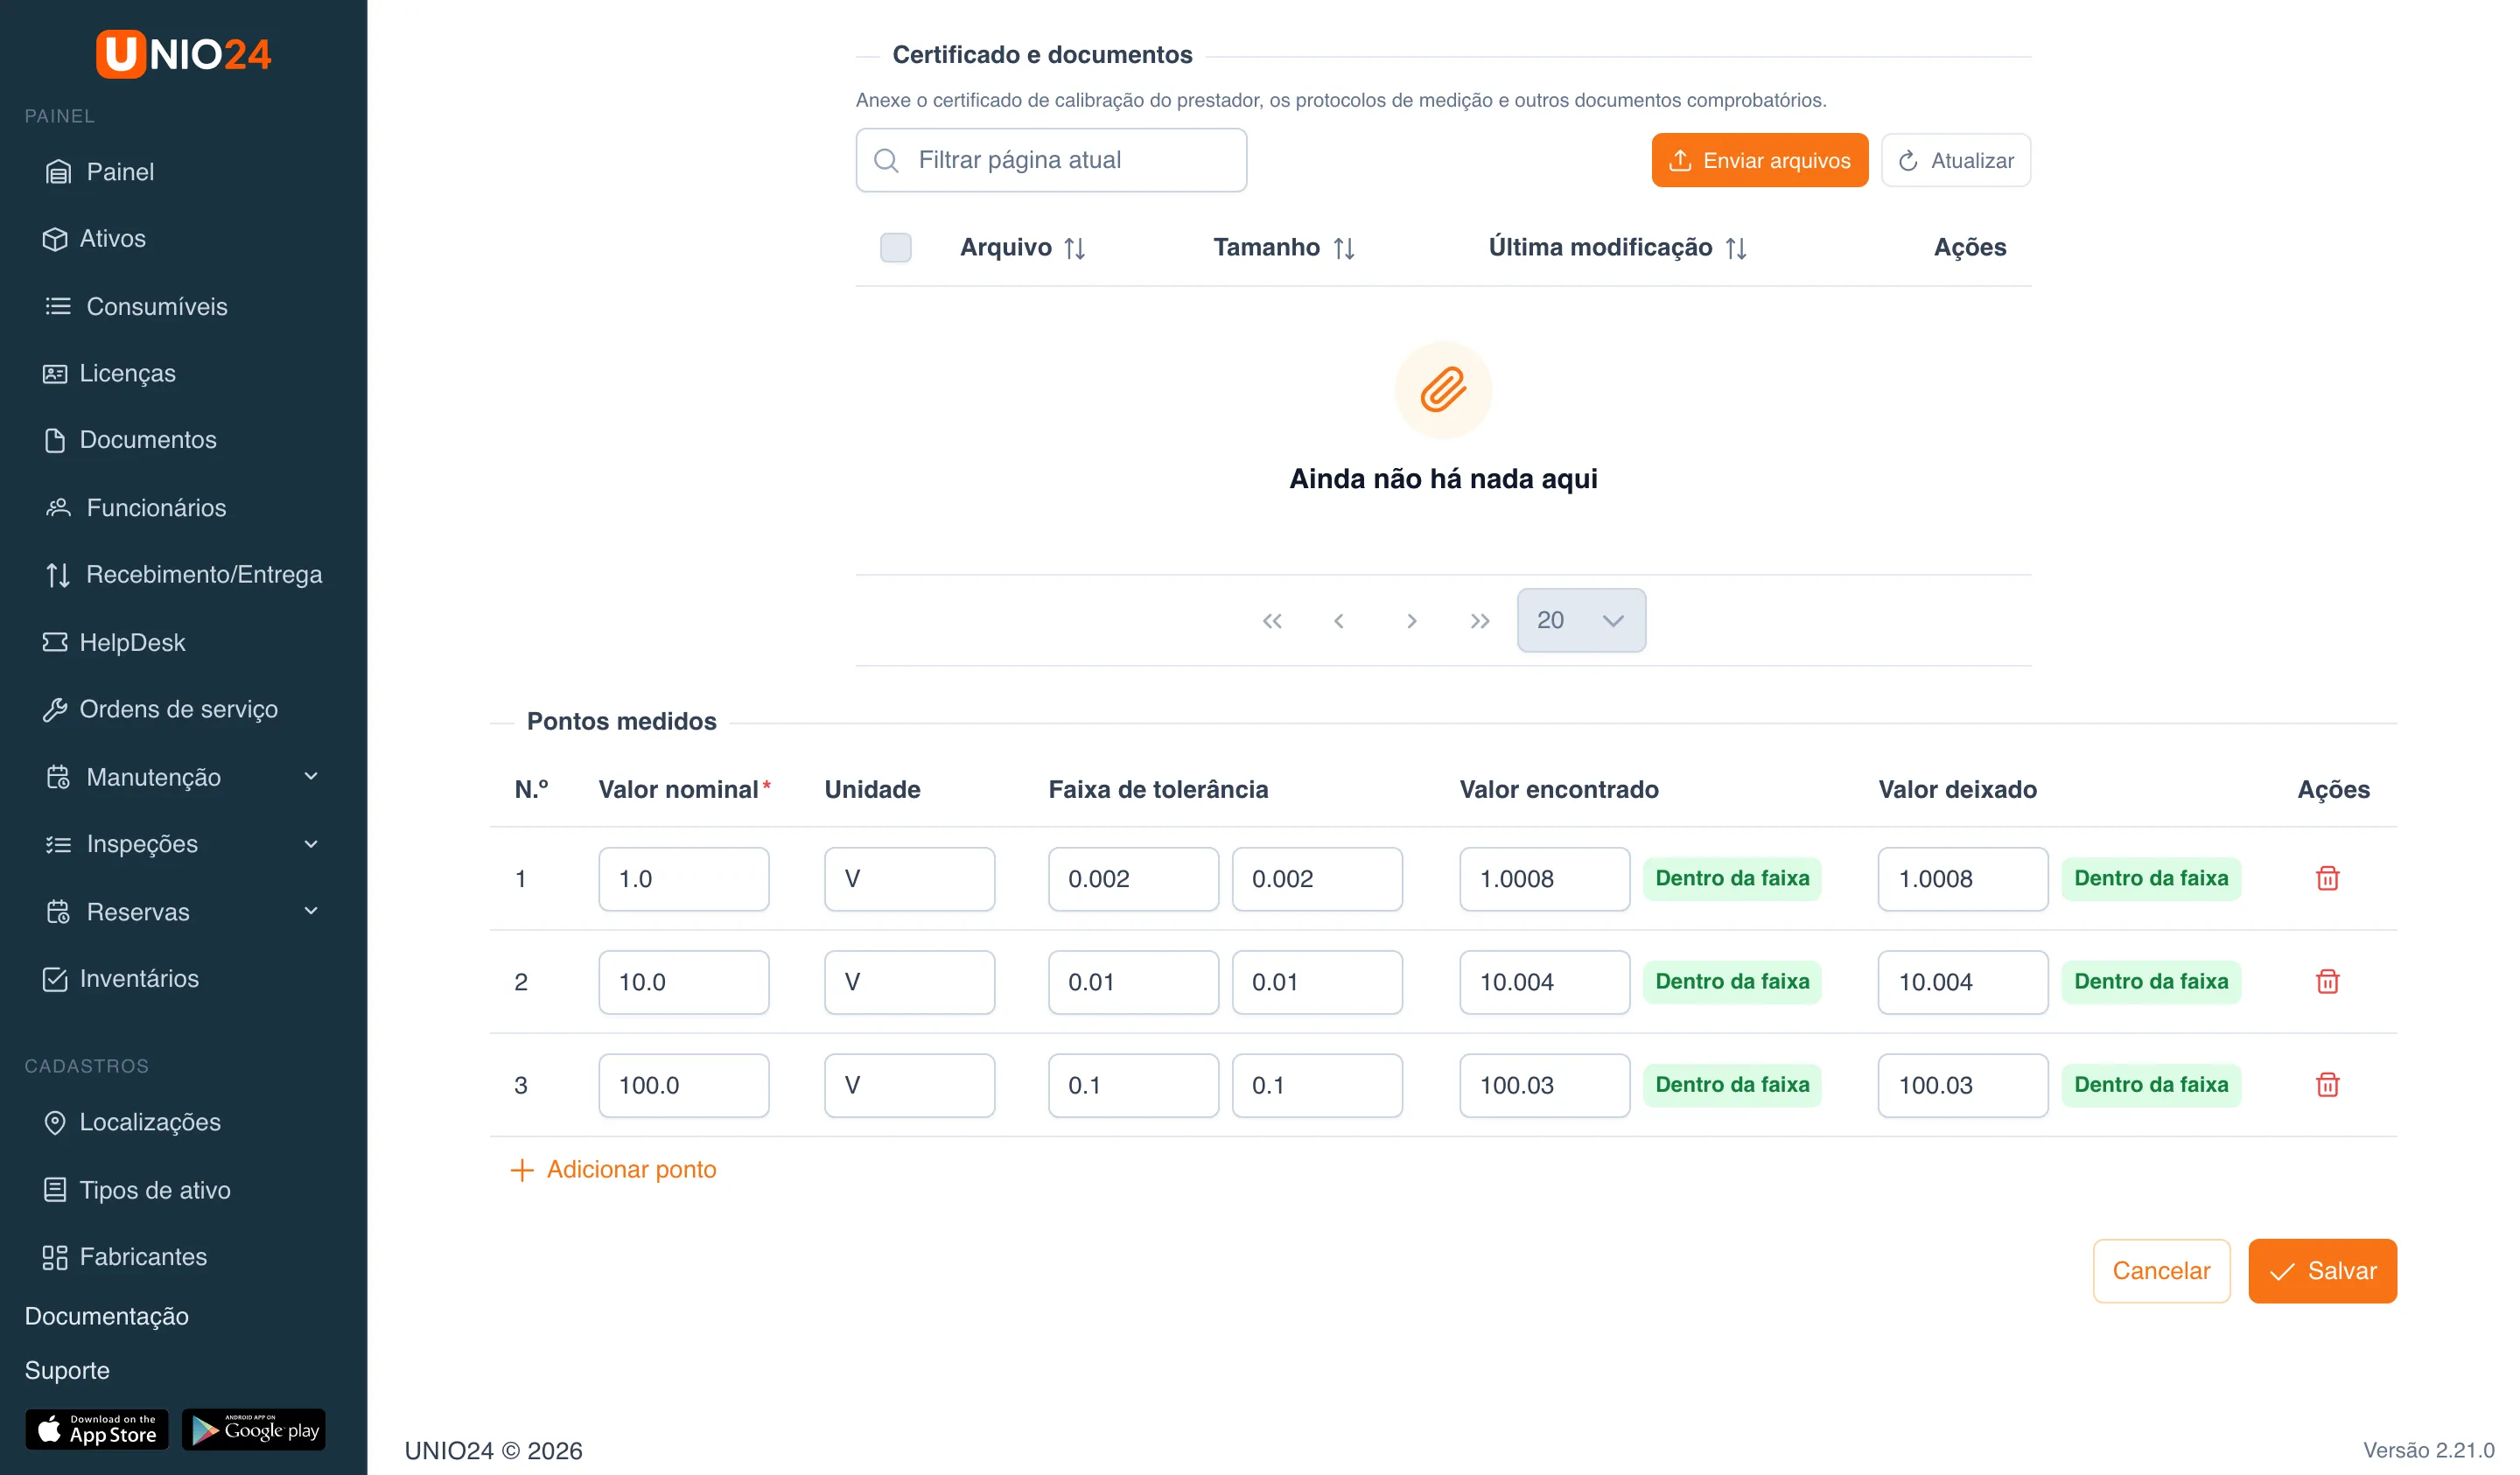Open the App Store download badge
This screenshot has width=2520, height=1475.
(97, 1430)
